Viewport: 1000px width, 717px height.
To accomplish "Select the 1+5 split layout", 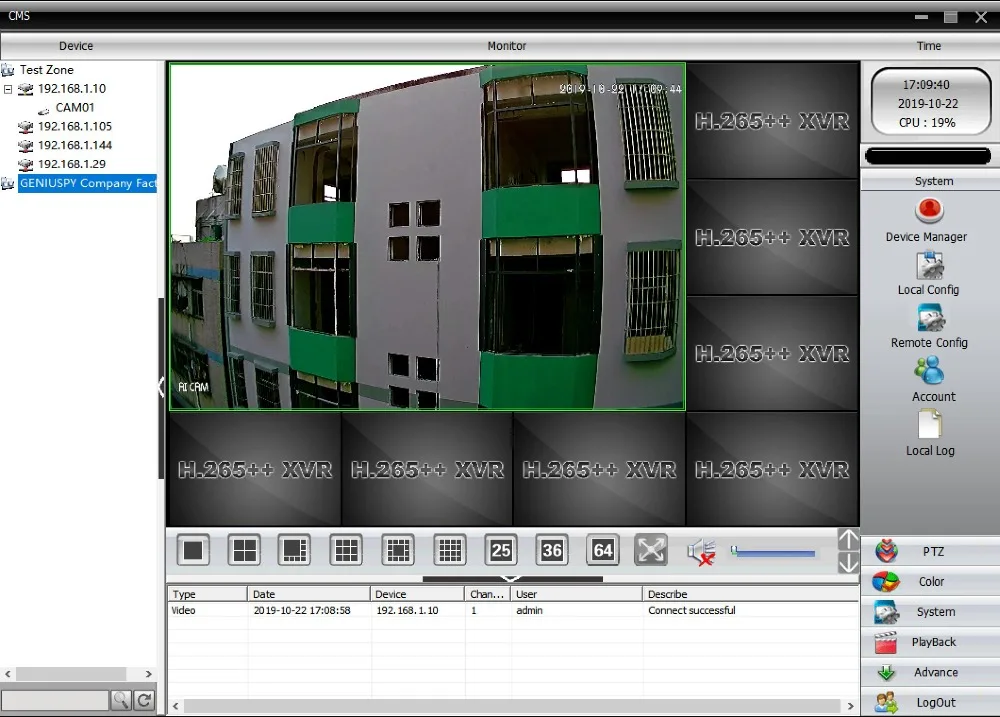I will tap(295, 550).
